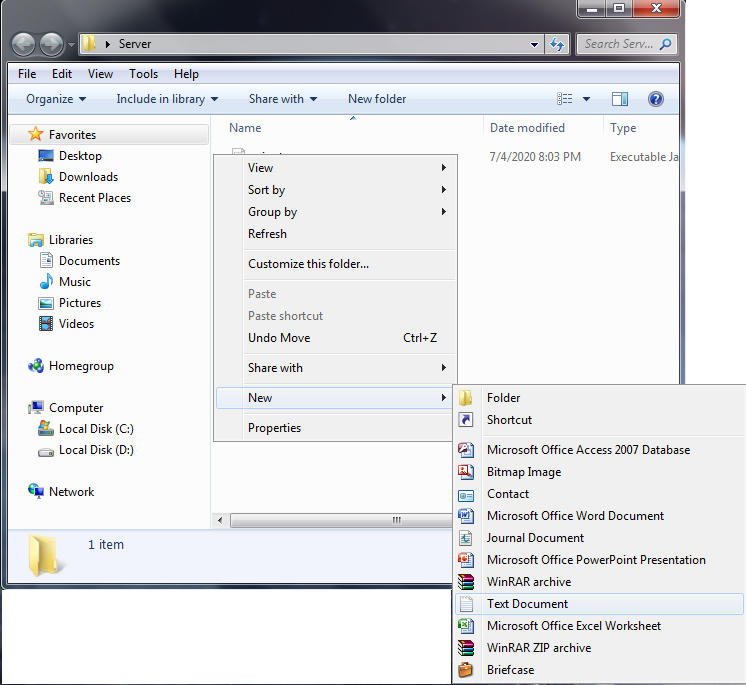This screenshot has width=746, height=685.
Task: Select Videos under Libraries
Action: pos(76,323)
